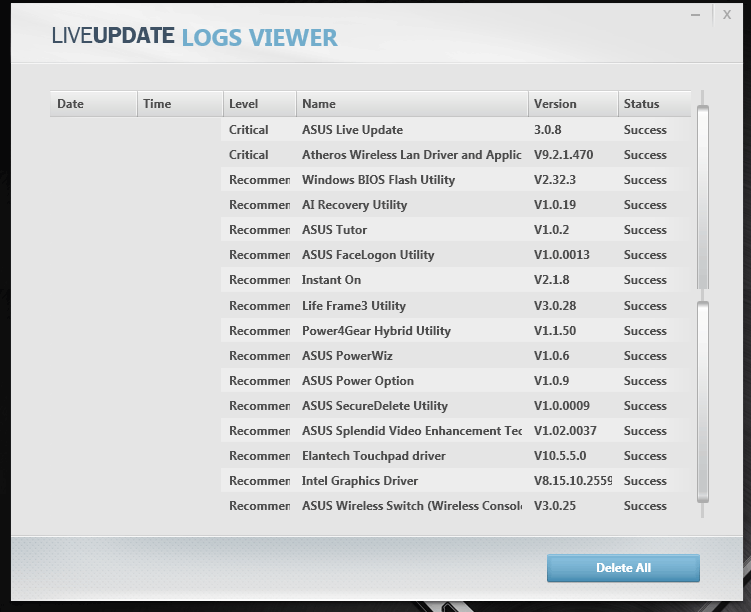Image resolution: width=751 pixels, height=612 pixels.
Task: Close the Logs Viewer window
Action: (727, 15)
